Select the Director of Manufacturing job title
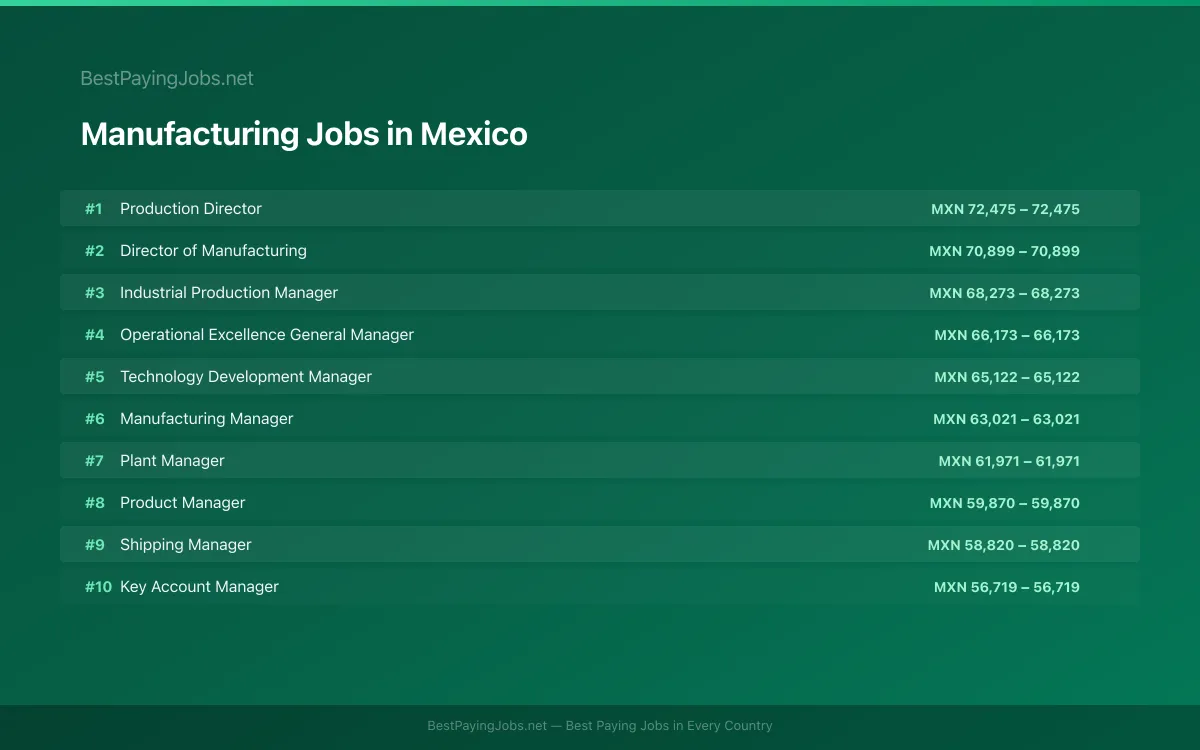This screenshot has width=1200, height=750. pos(213,251)
